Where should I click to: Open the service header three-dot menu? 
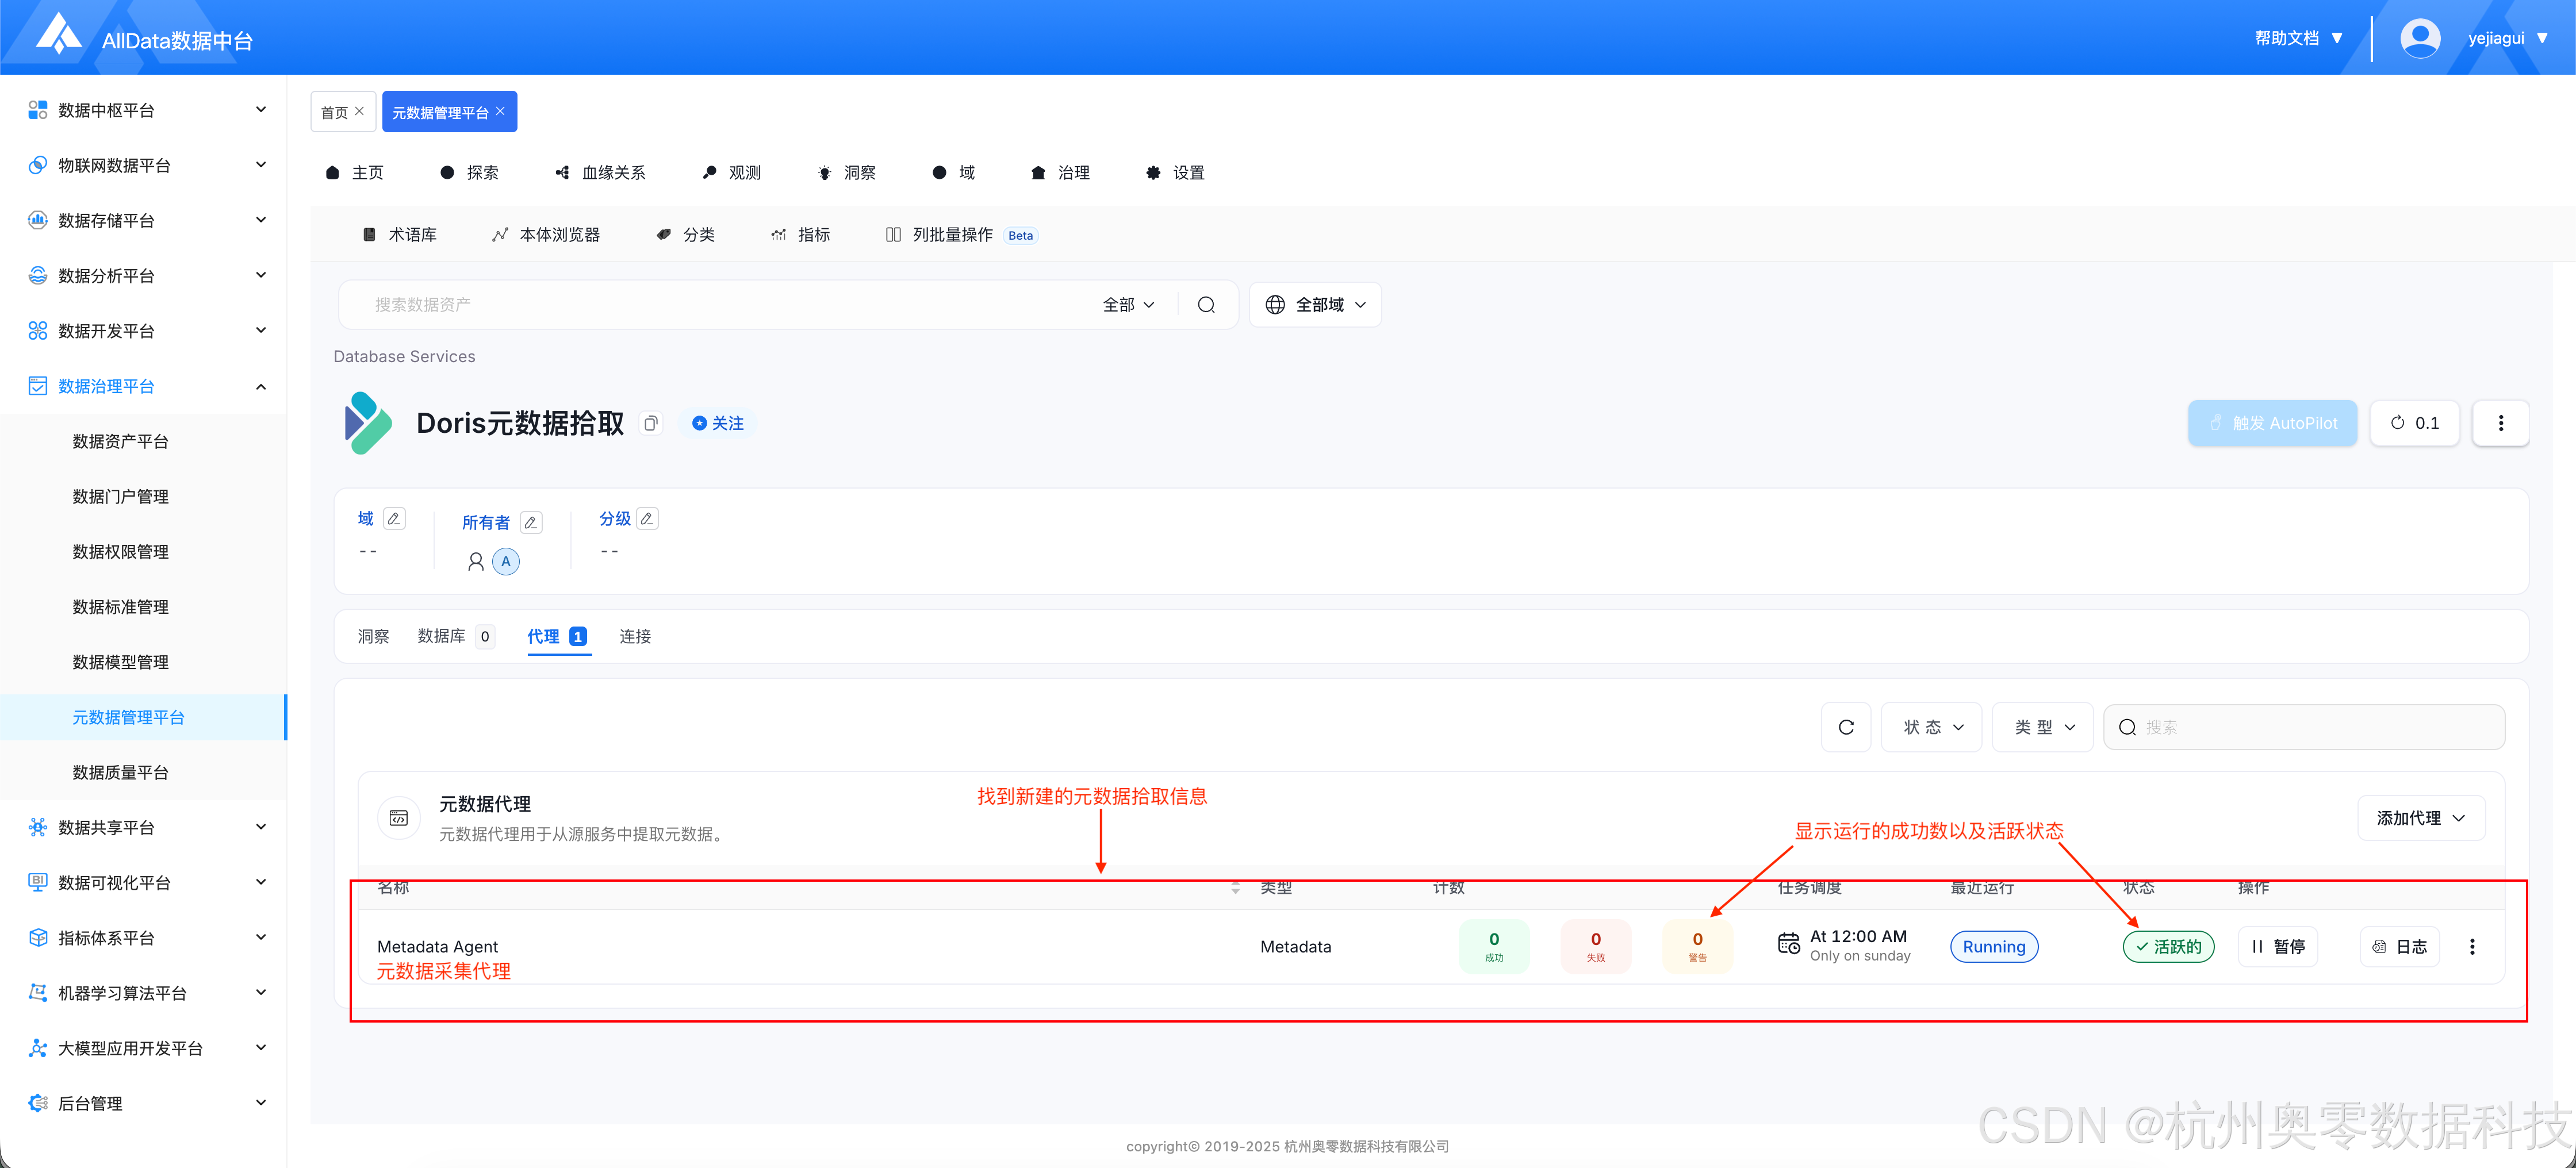pos(2500,423)
